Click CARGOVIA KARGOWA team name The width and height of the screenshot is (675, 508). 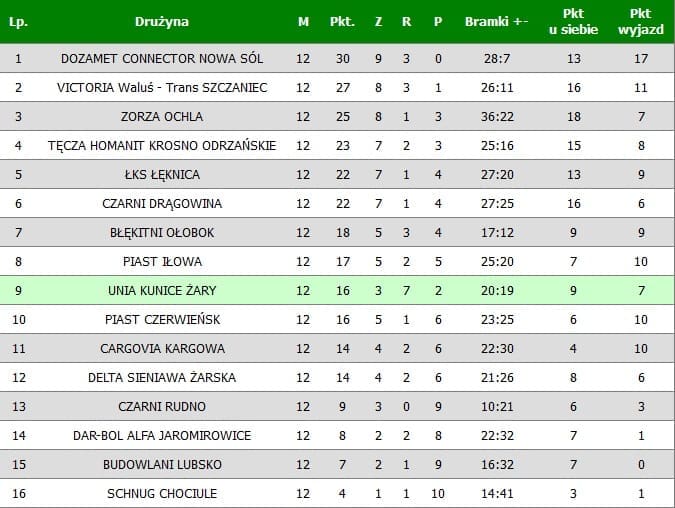(161, 349)
